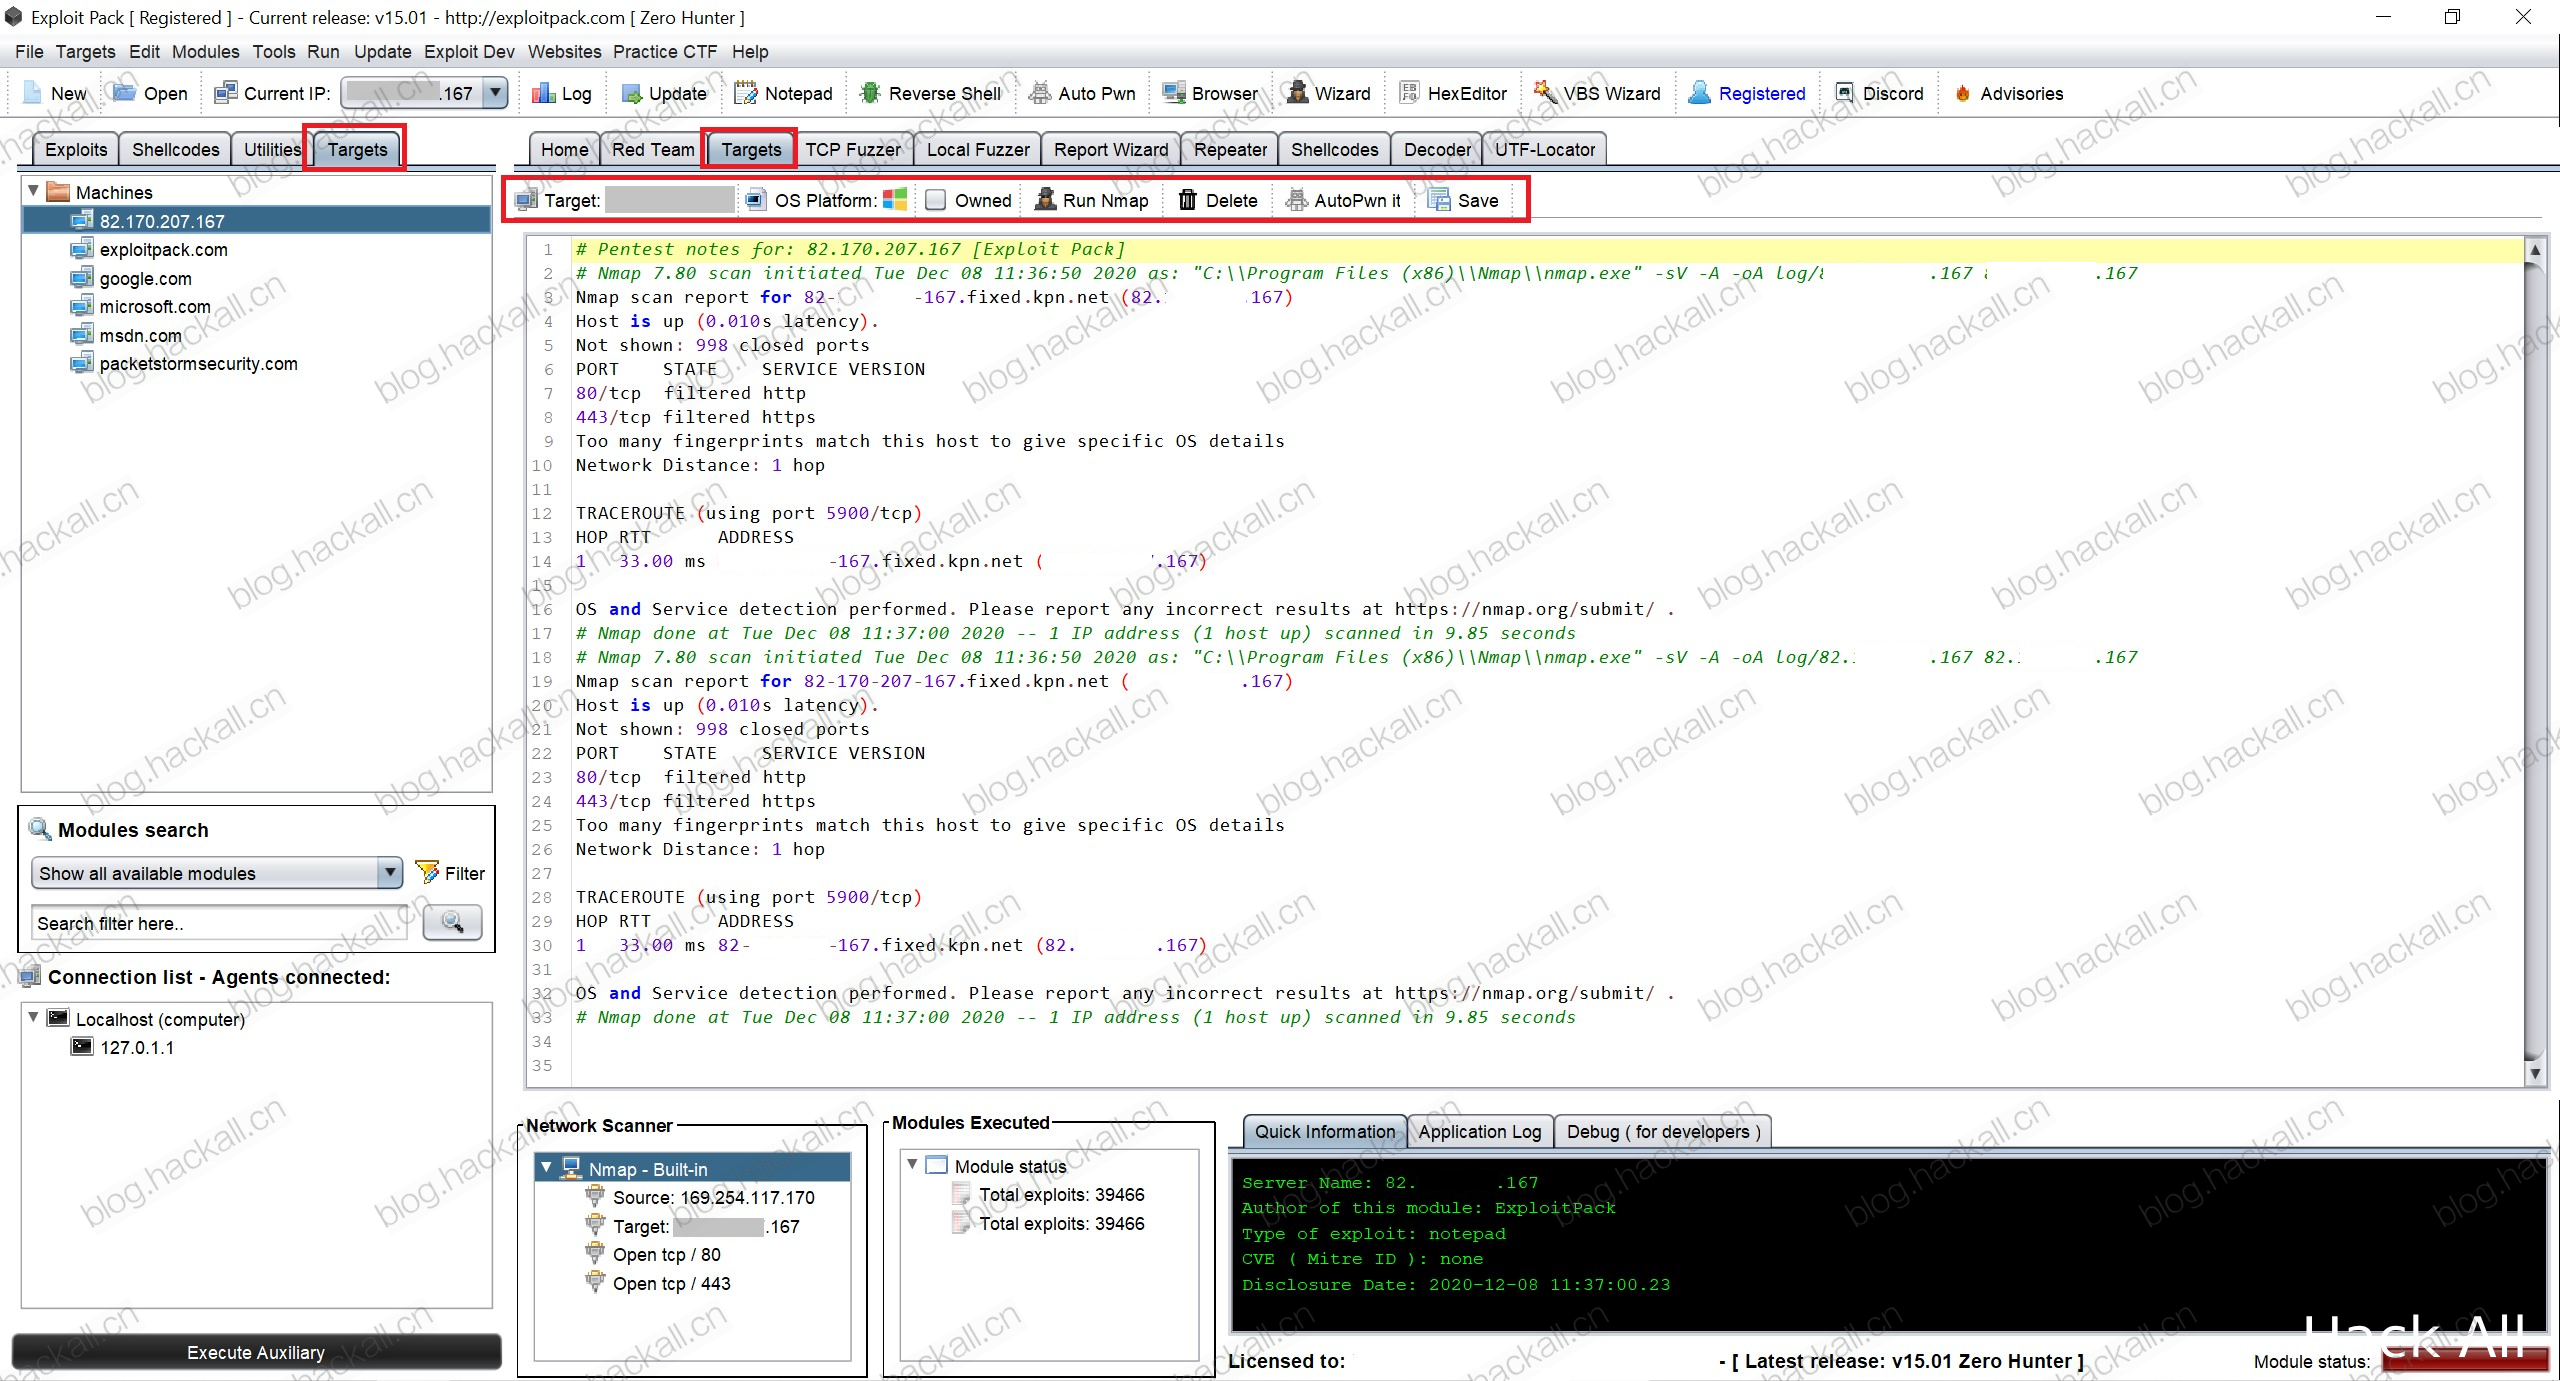Collapse the Machines tree node
This screenshot has width=2560, height=1381.
pyautogui.click(x=34, y=191)
